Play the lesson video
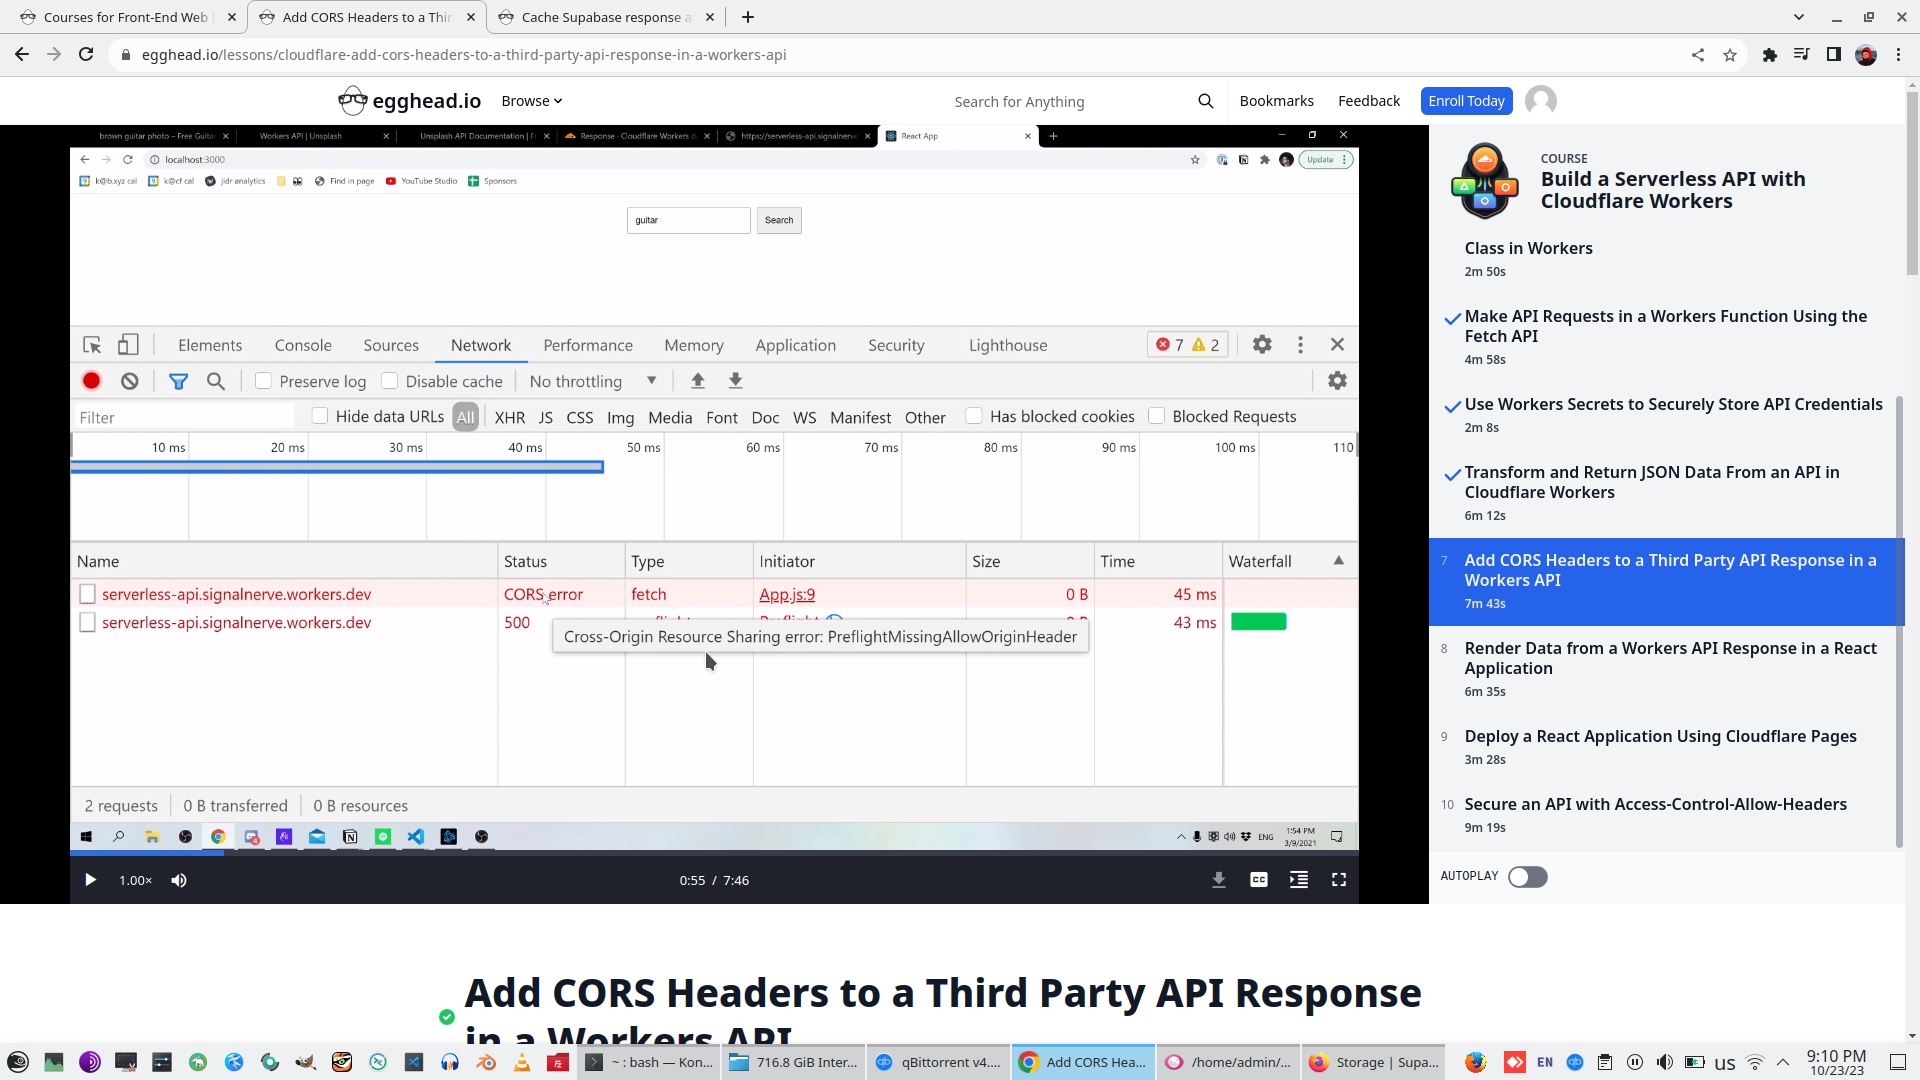The height and width of the screenshot is (1080, 1920). 90,880
